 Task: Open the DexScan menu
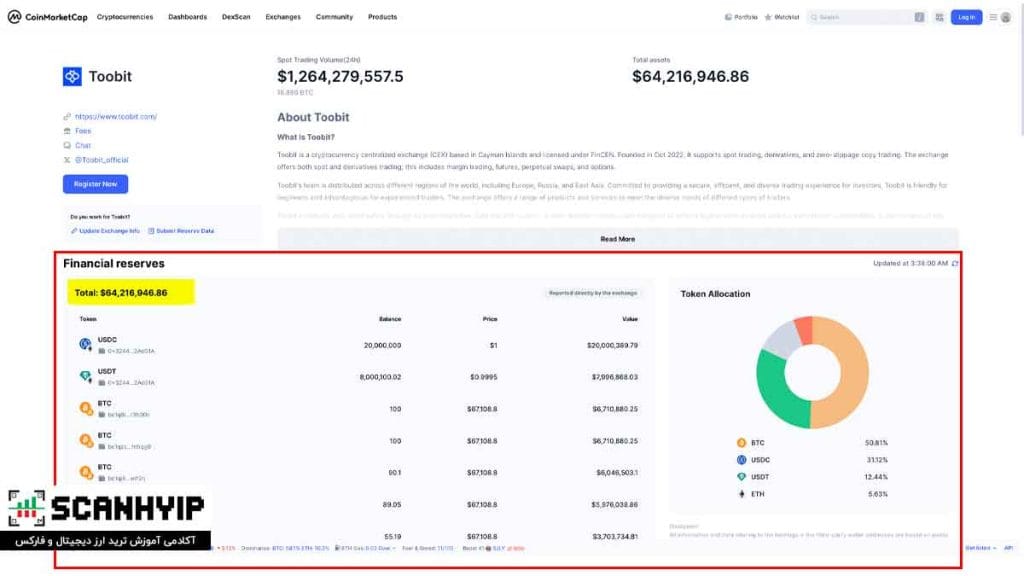tap(236, 17)
